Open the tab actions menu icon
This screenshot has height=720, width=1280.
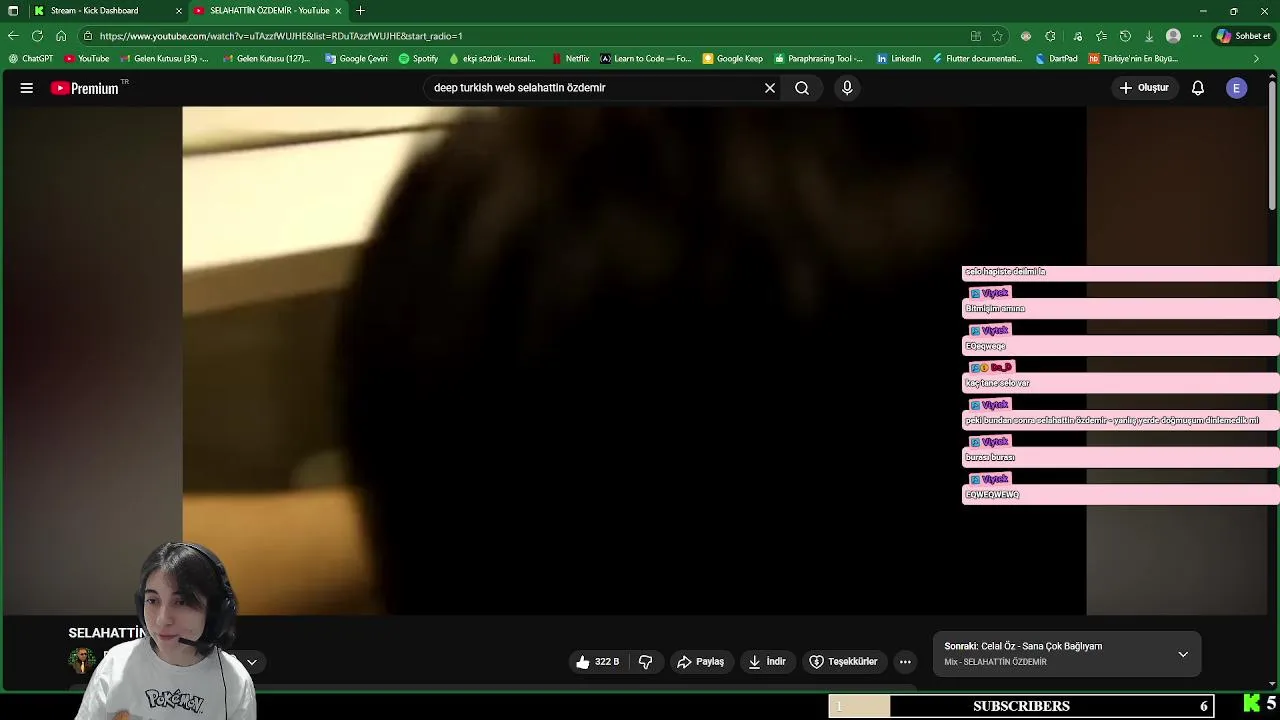13,11
